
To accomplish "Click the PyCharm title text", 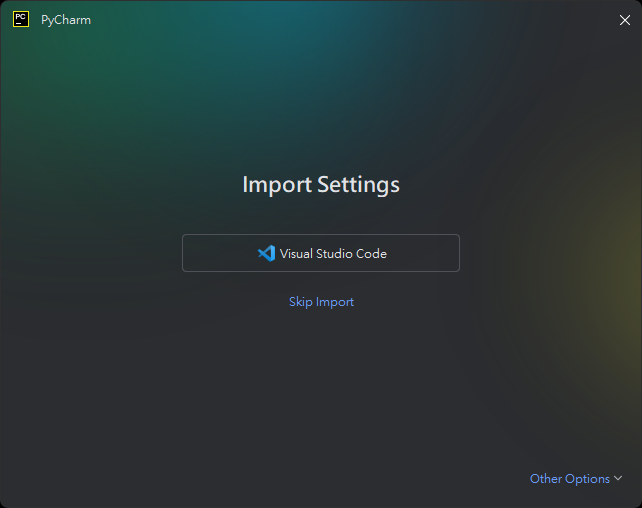I will (66, 20).
